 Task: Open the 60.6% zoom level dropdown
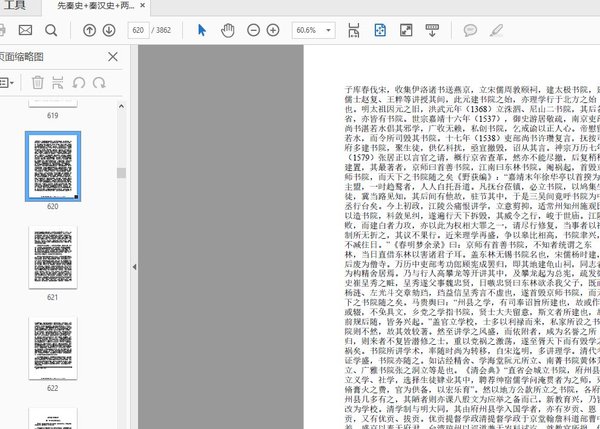point(314,31)
